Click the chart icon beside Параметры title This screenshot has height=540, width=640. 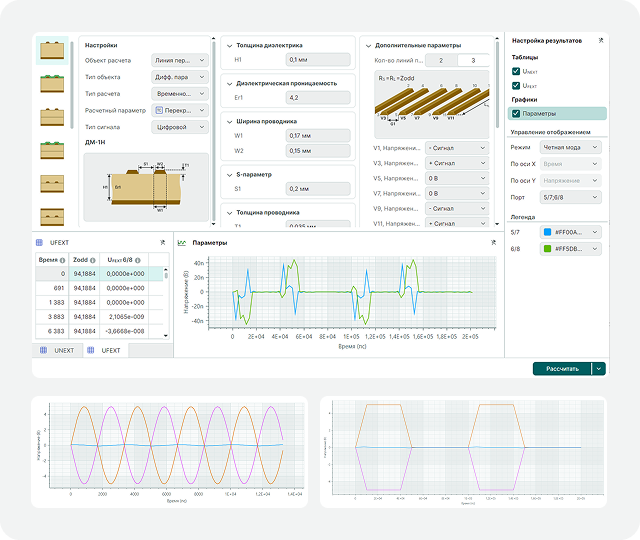click(x=182, y=243)
